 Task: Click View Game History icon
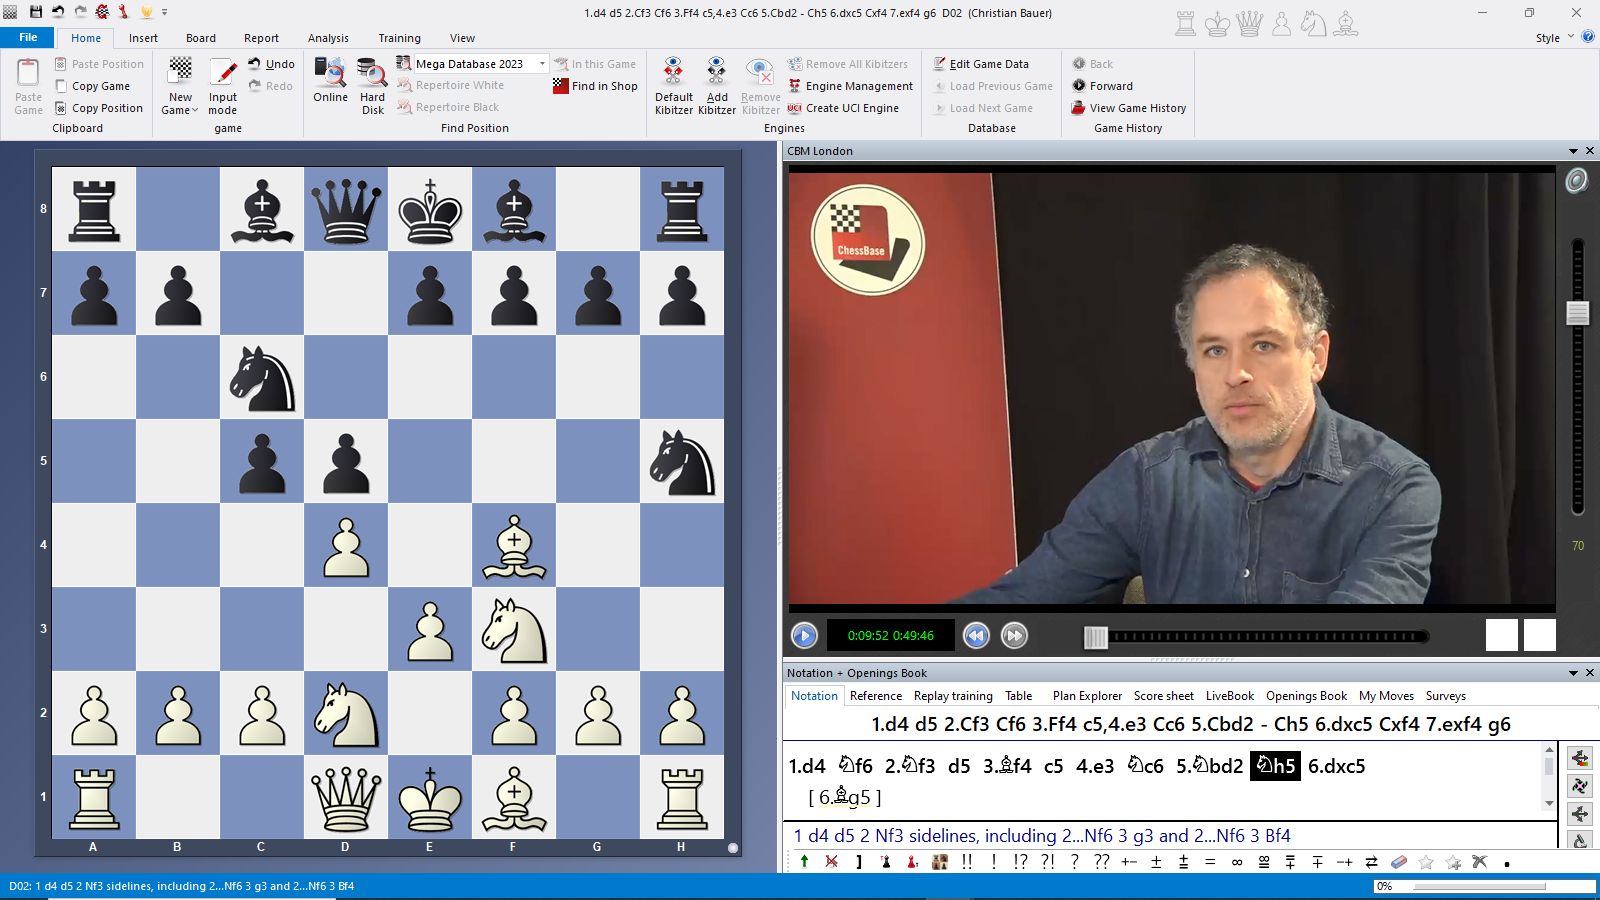(x=1078, y=108)
